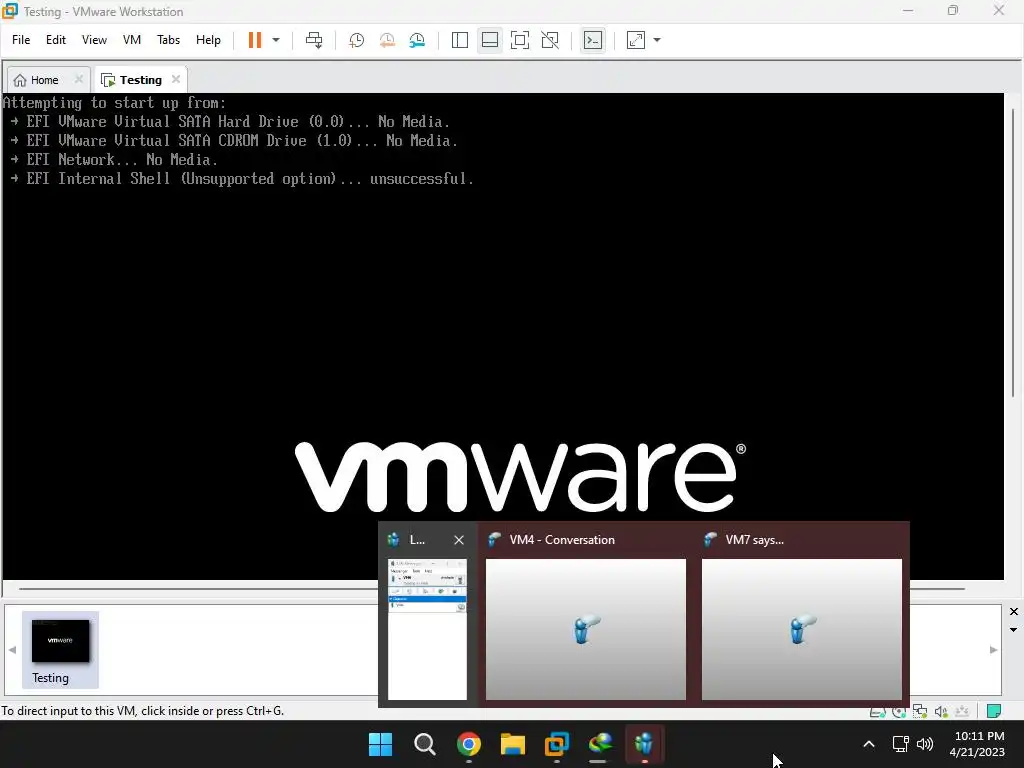Open the File menu
Screen dimensions: 1024x768
[x=21, y=40]
